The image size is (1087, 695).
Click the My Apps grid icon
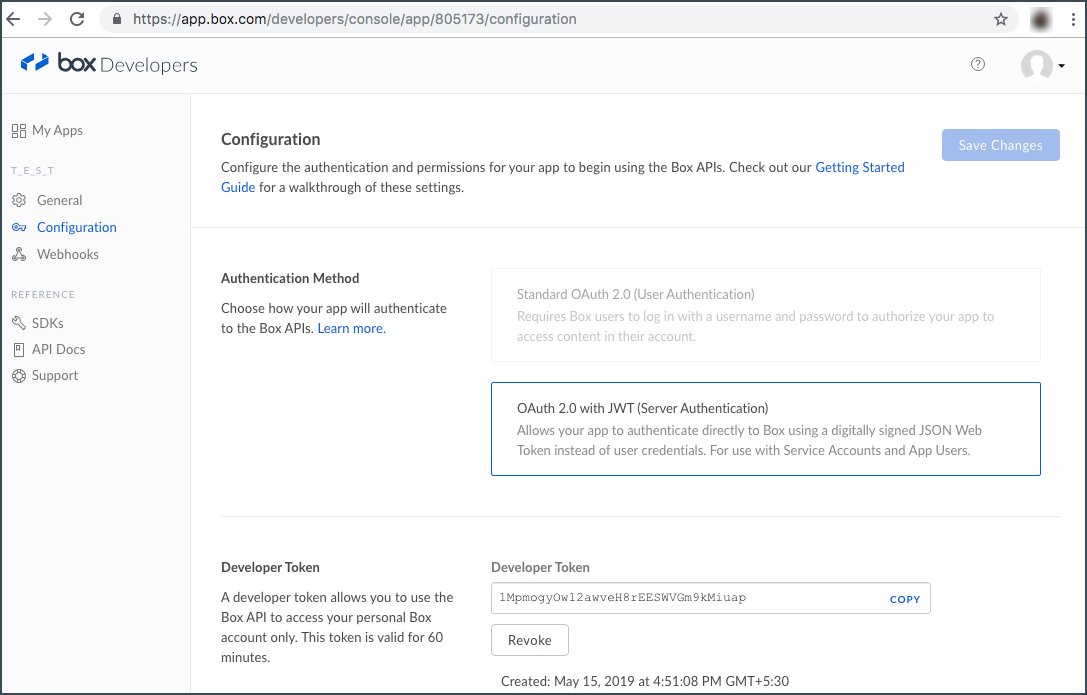click(x=19, y=130)
